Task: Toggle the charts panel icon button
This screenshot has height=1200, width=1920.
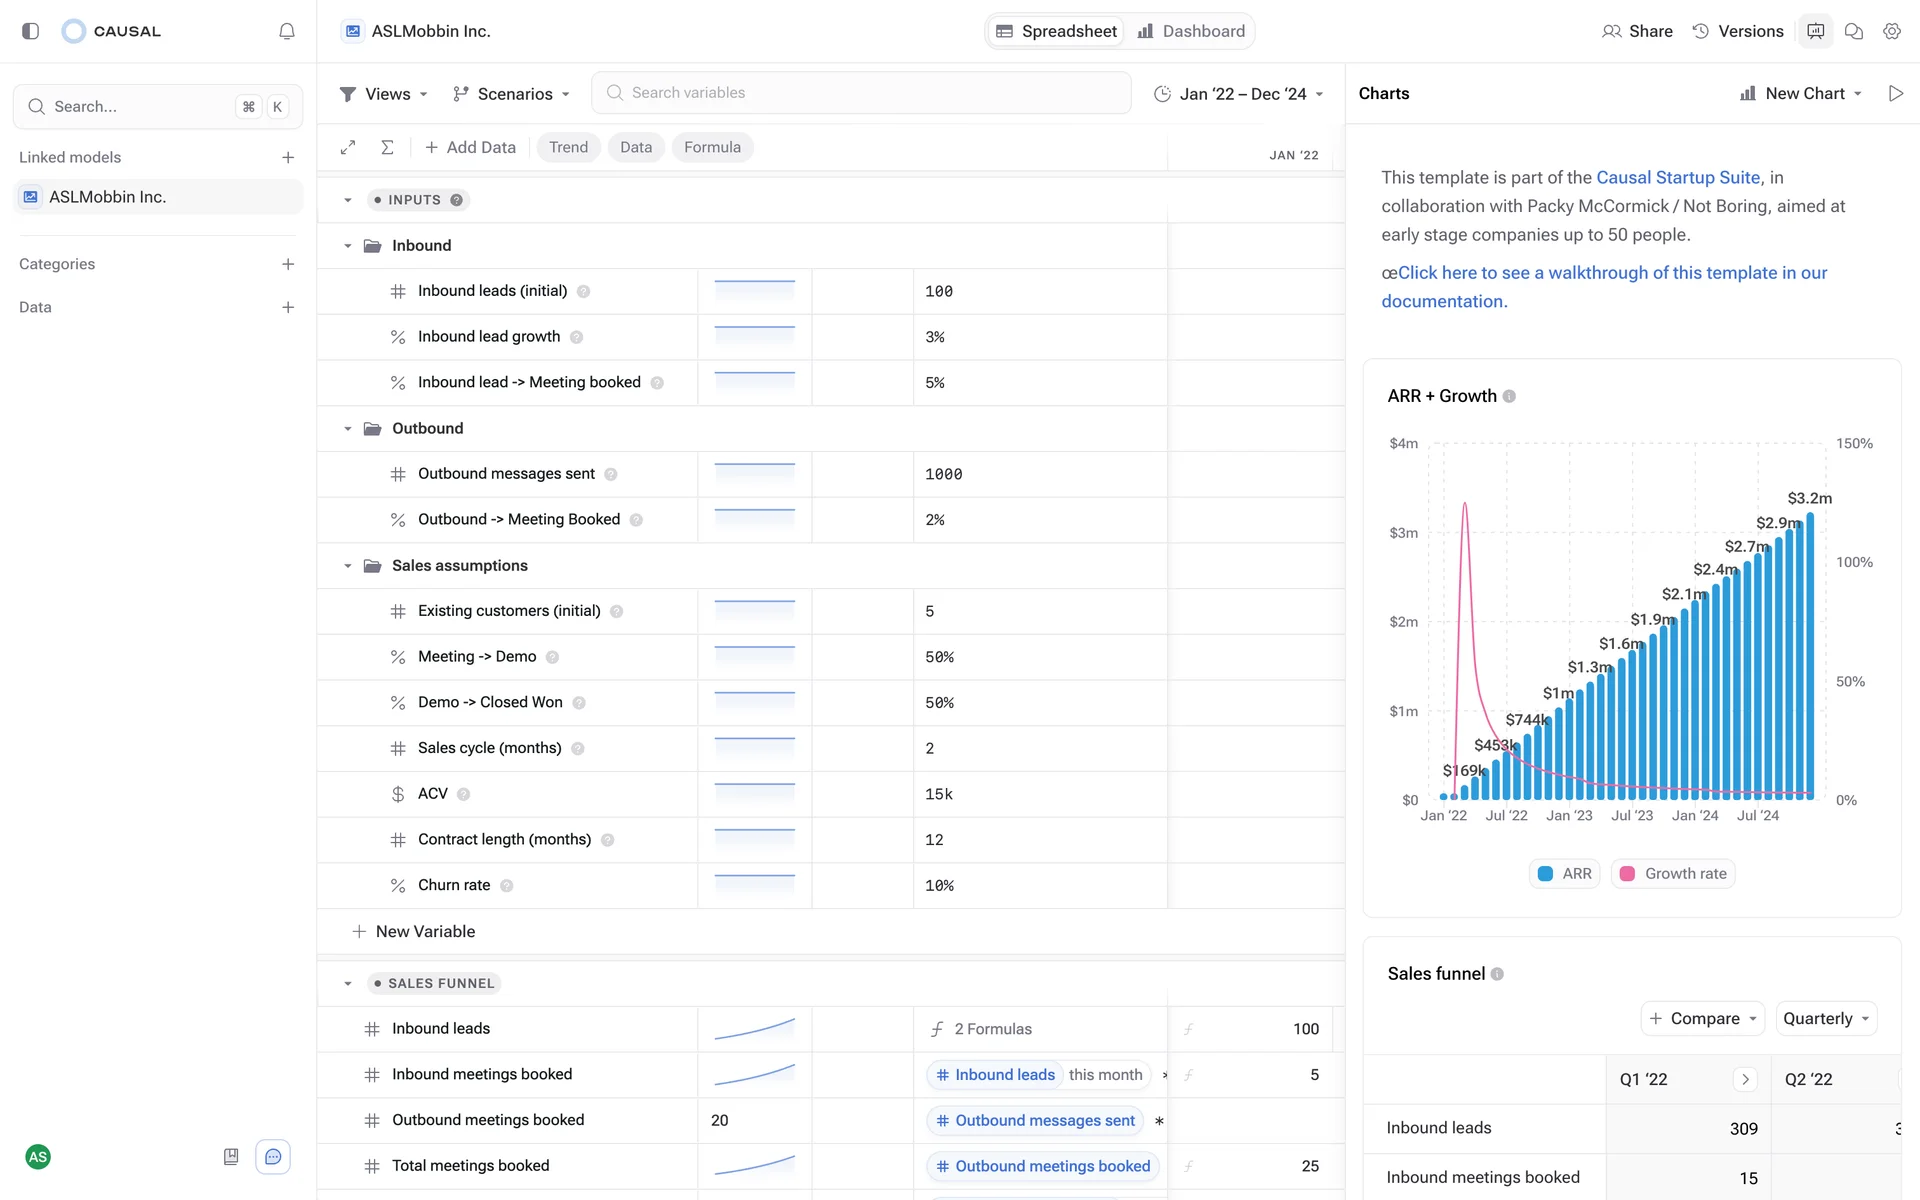Action: click(x=1815, y=31)
